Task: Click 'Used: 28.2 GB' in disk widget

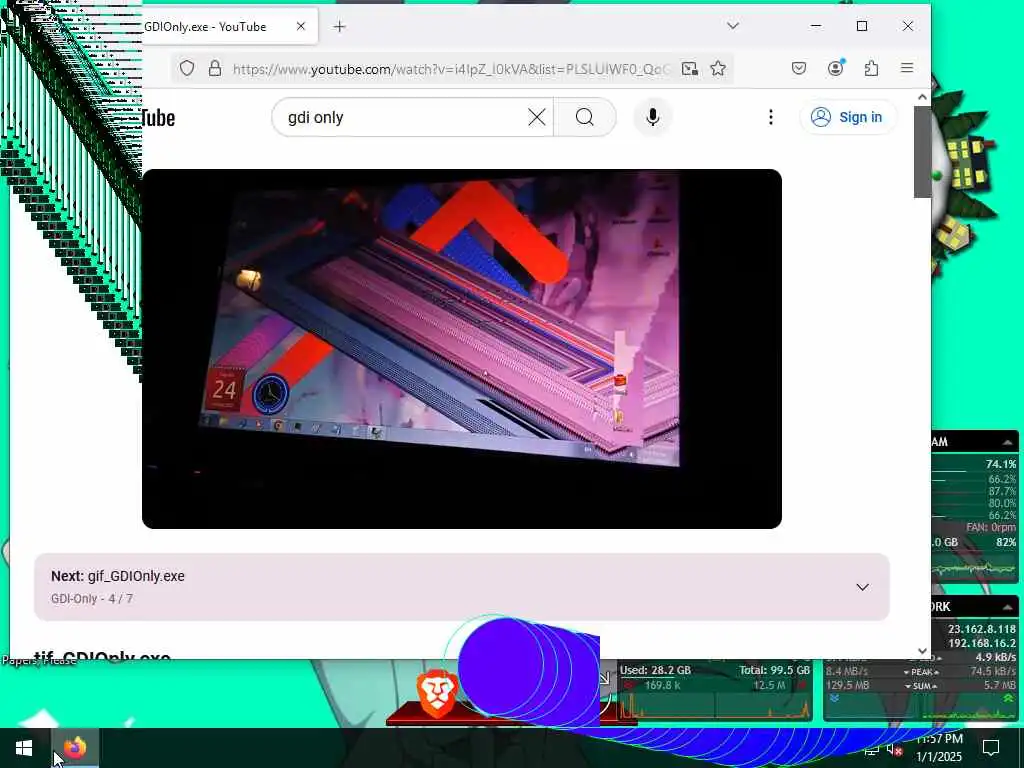Action: pos(655,670)
